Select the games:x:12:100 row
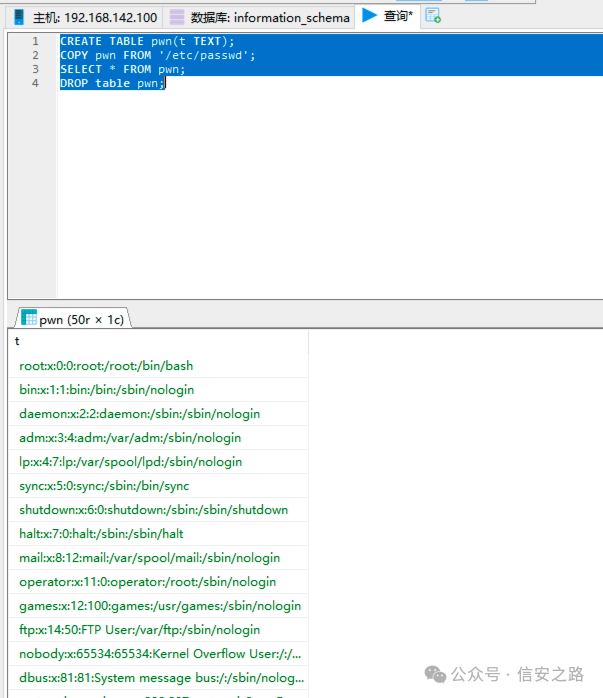 click(x=158, y=606)
